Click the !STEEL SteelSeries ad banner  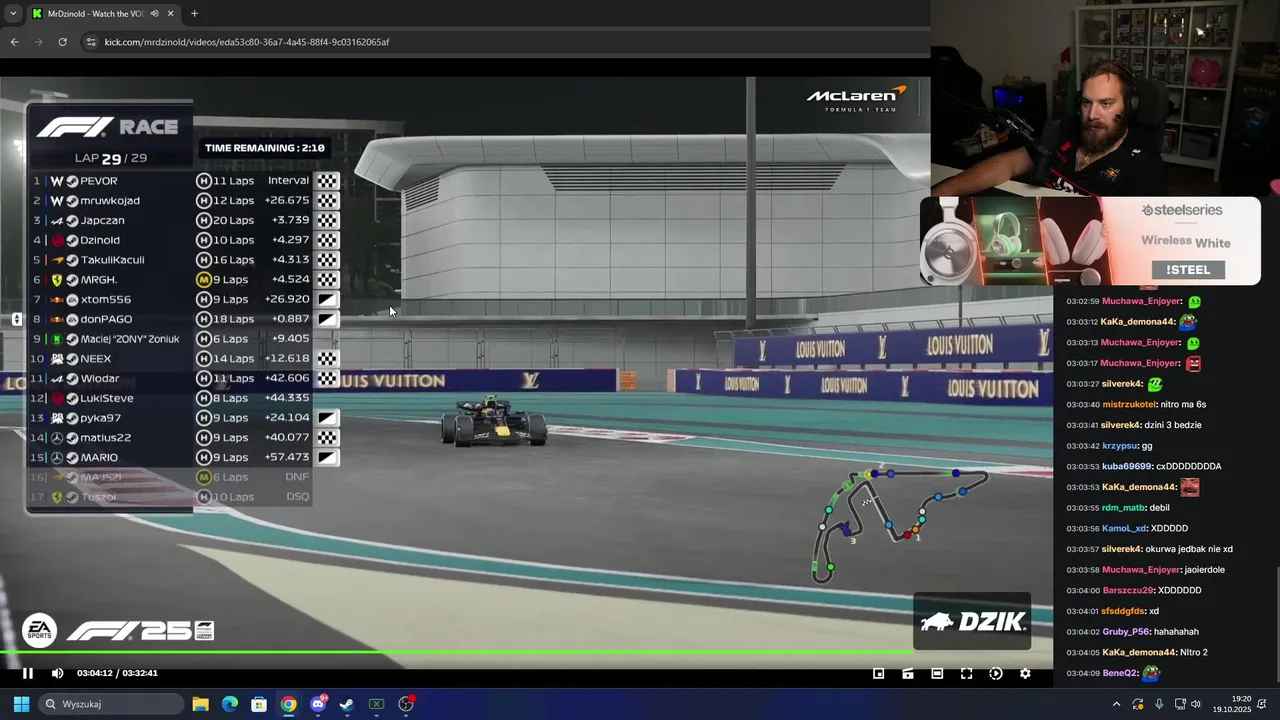coord(1090,241)
